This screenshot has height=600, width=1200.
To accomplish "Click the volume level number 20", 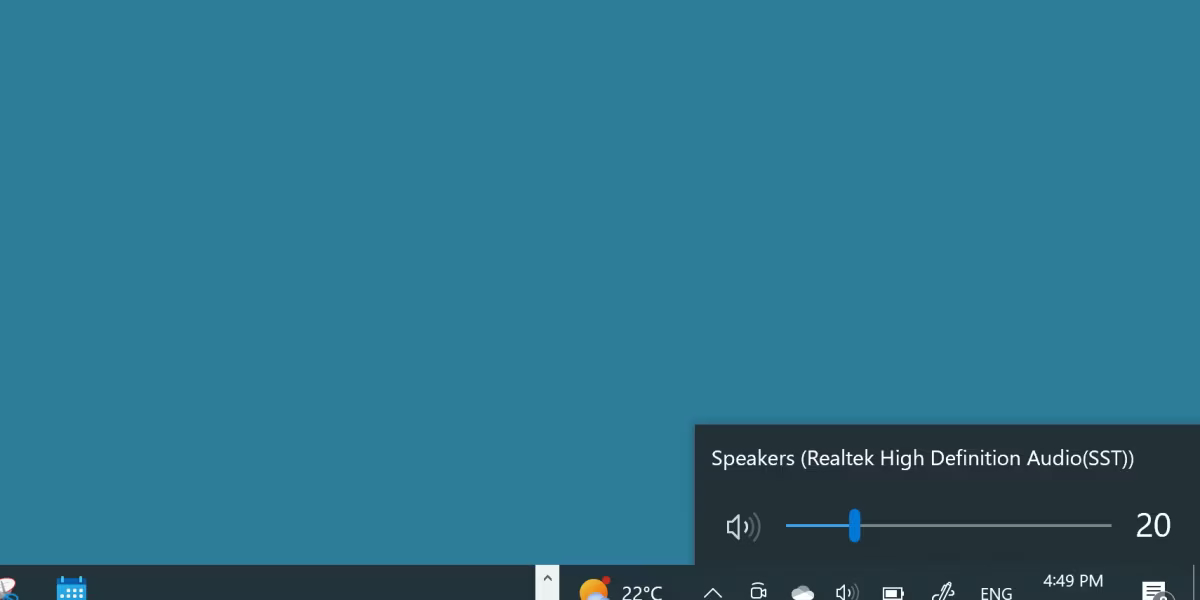I will tap(1153, 525).
